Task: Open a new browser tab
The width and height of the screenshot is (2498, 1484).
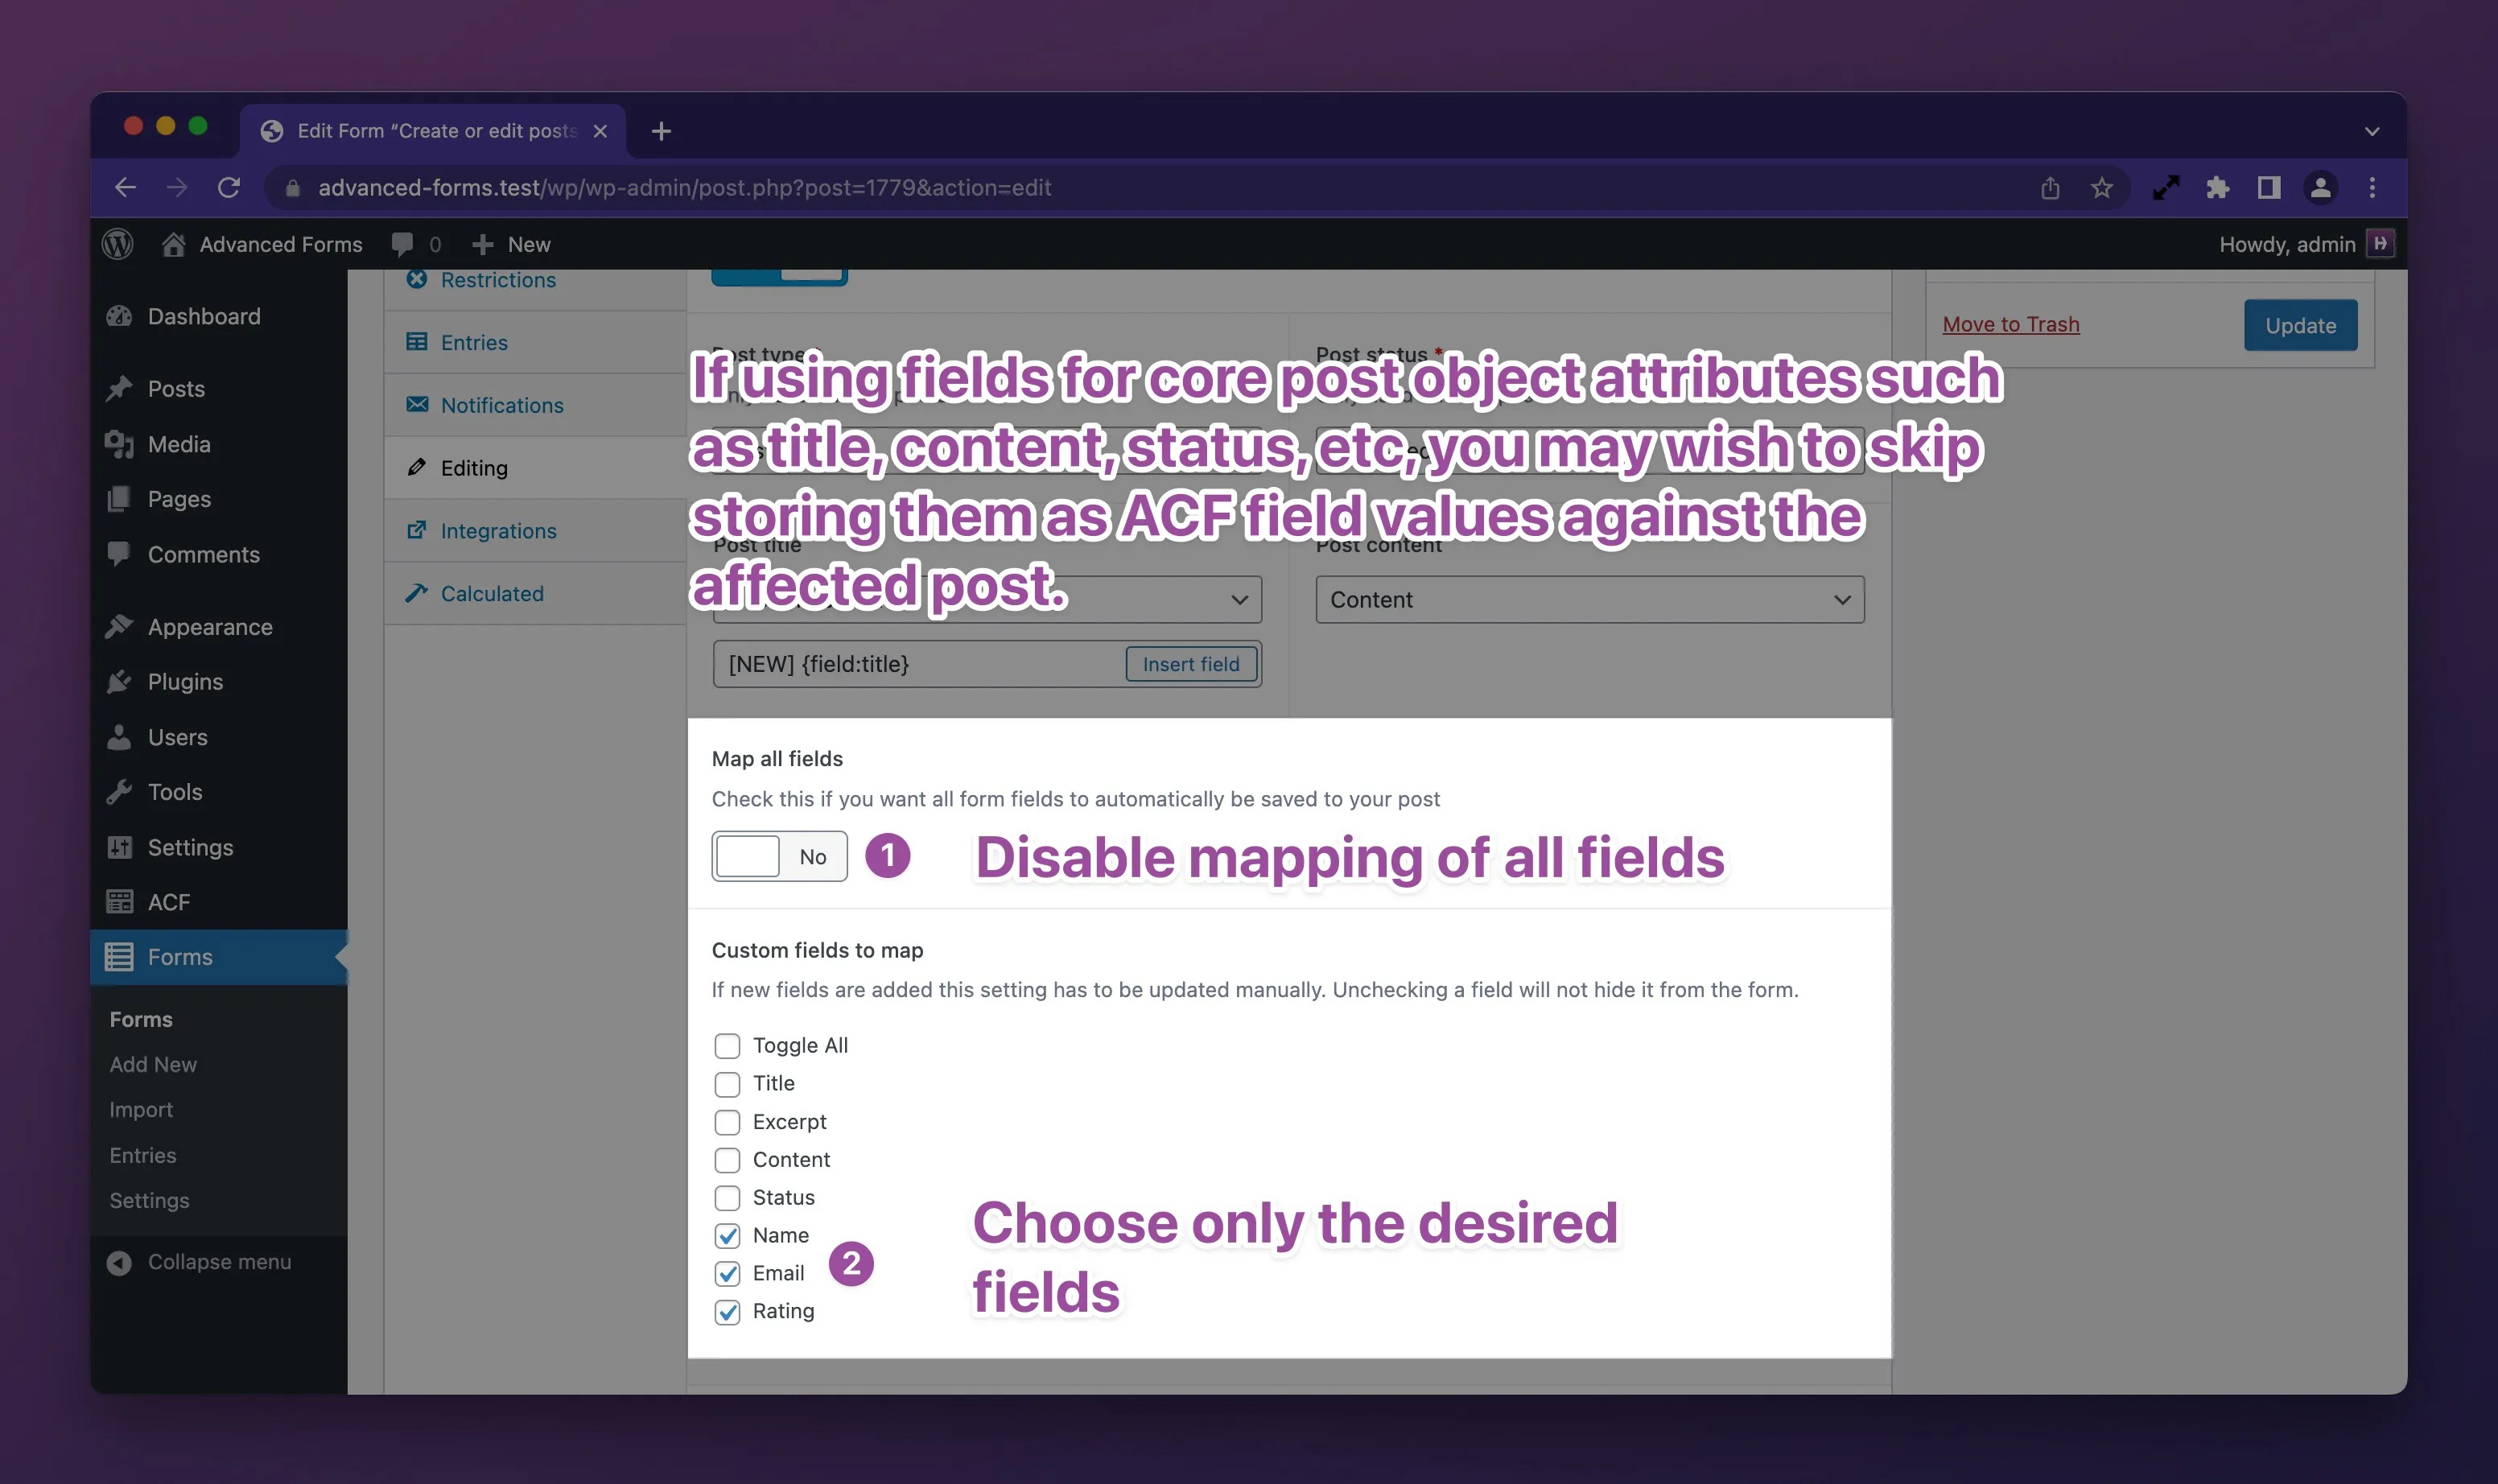Action: 661,131
